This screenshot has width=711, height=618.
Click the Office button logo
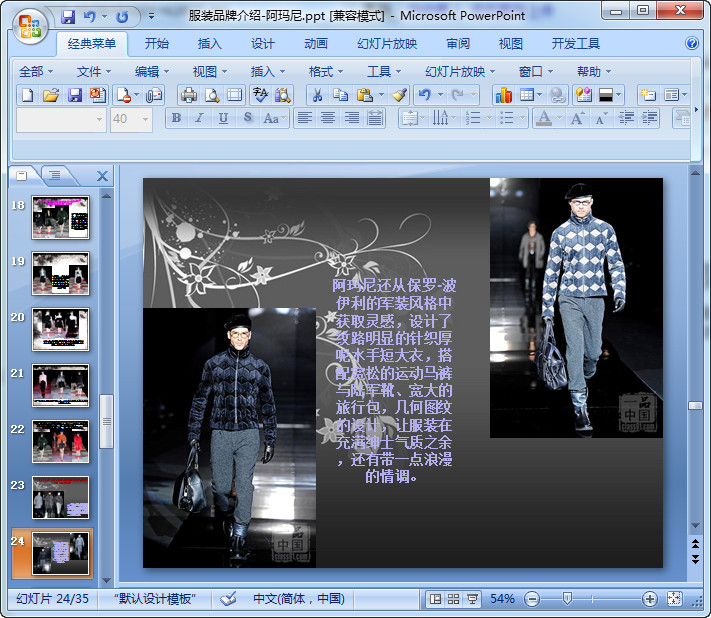coord(29,25)
